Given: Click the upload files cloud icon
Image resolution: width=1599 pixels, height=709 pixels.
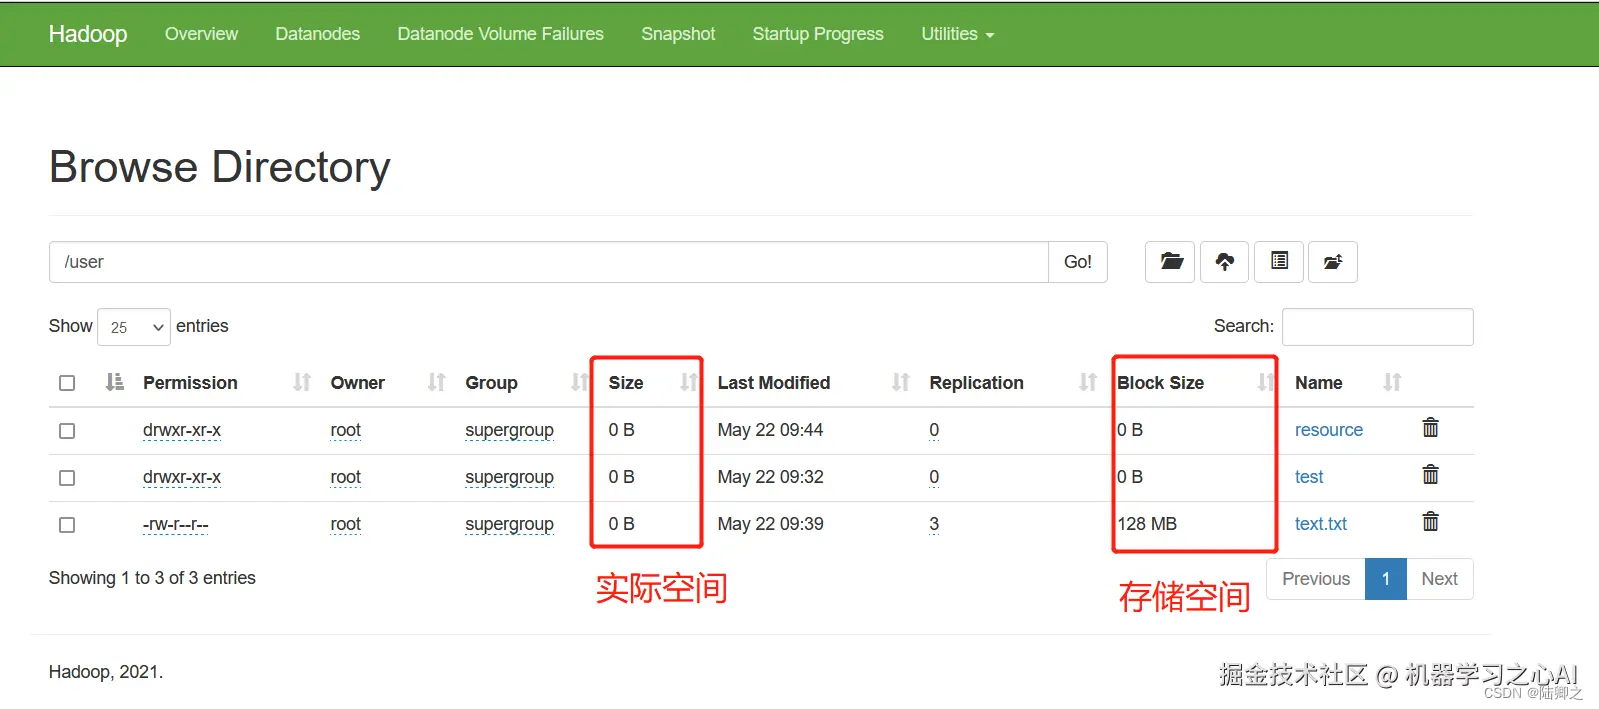Looking at the screenshot, I should point(1224,262).
